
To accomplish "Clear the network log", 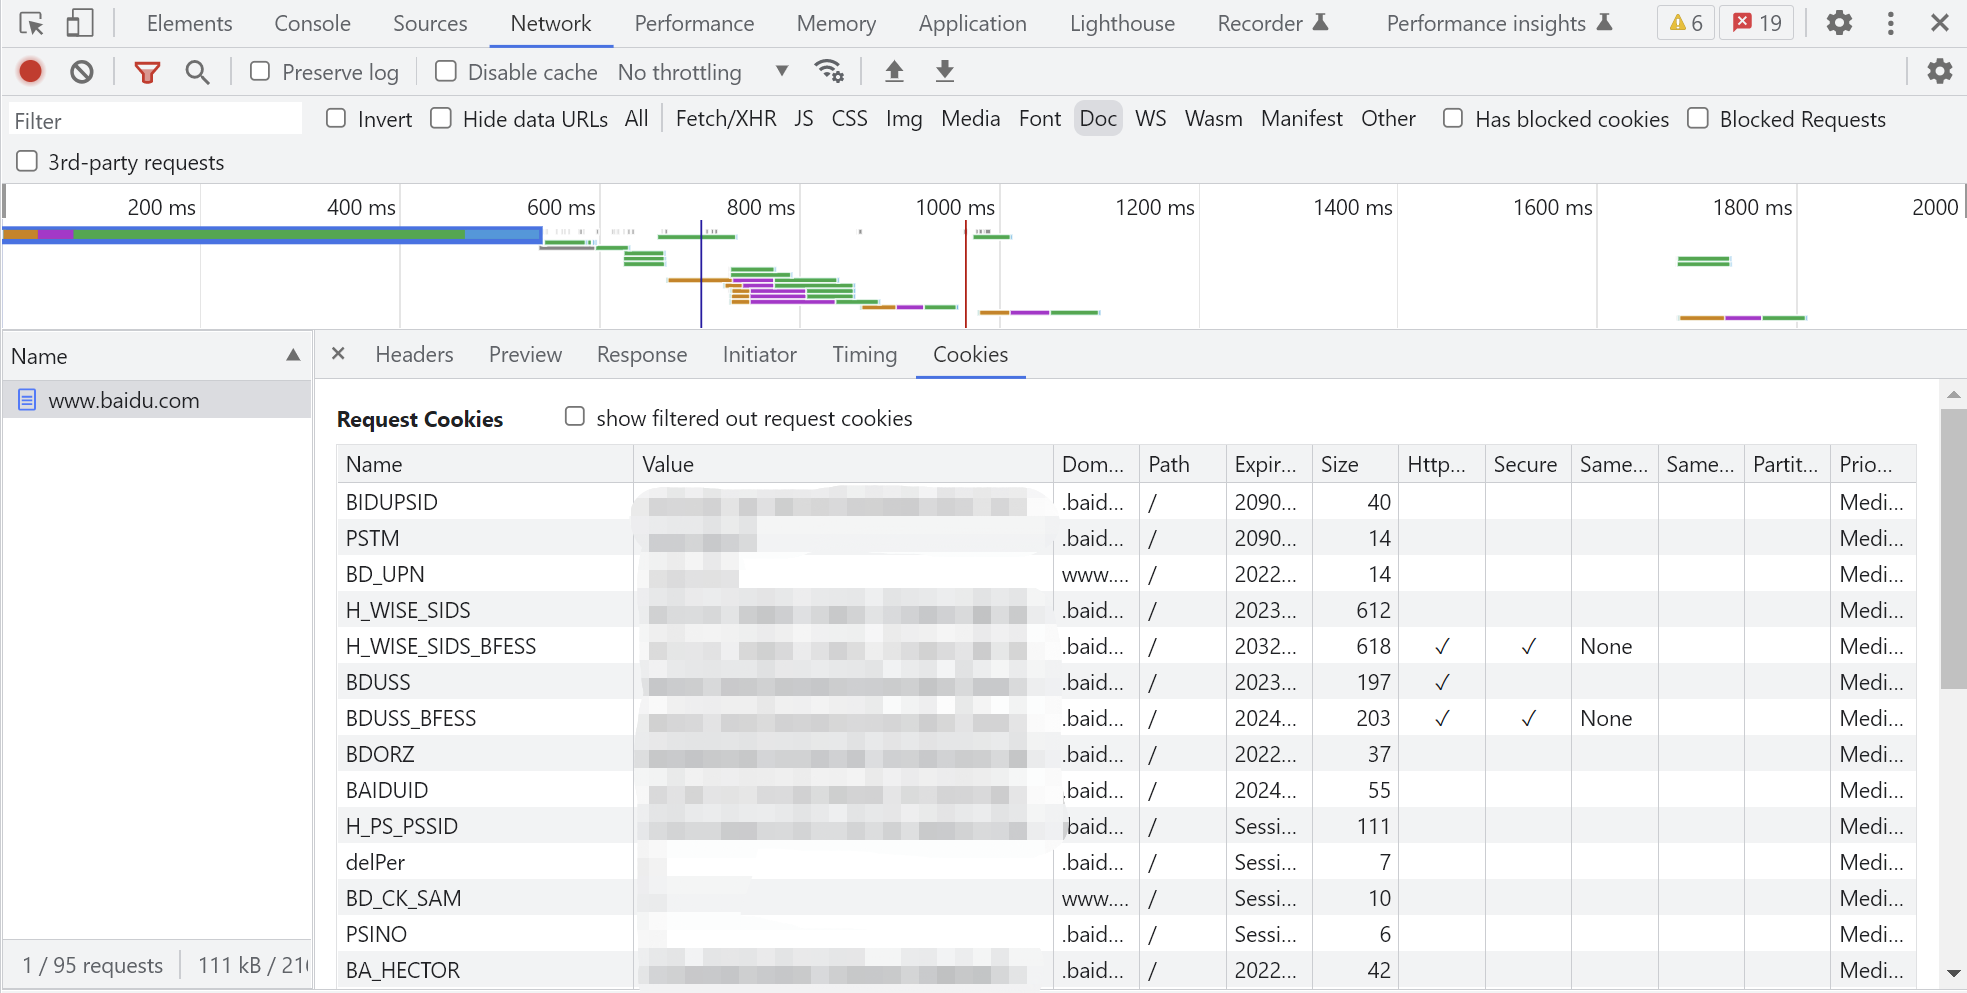I will coord(82,71).
